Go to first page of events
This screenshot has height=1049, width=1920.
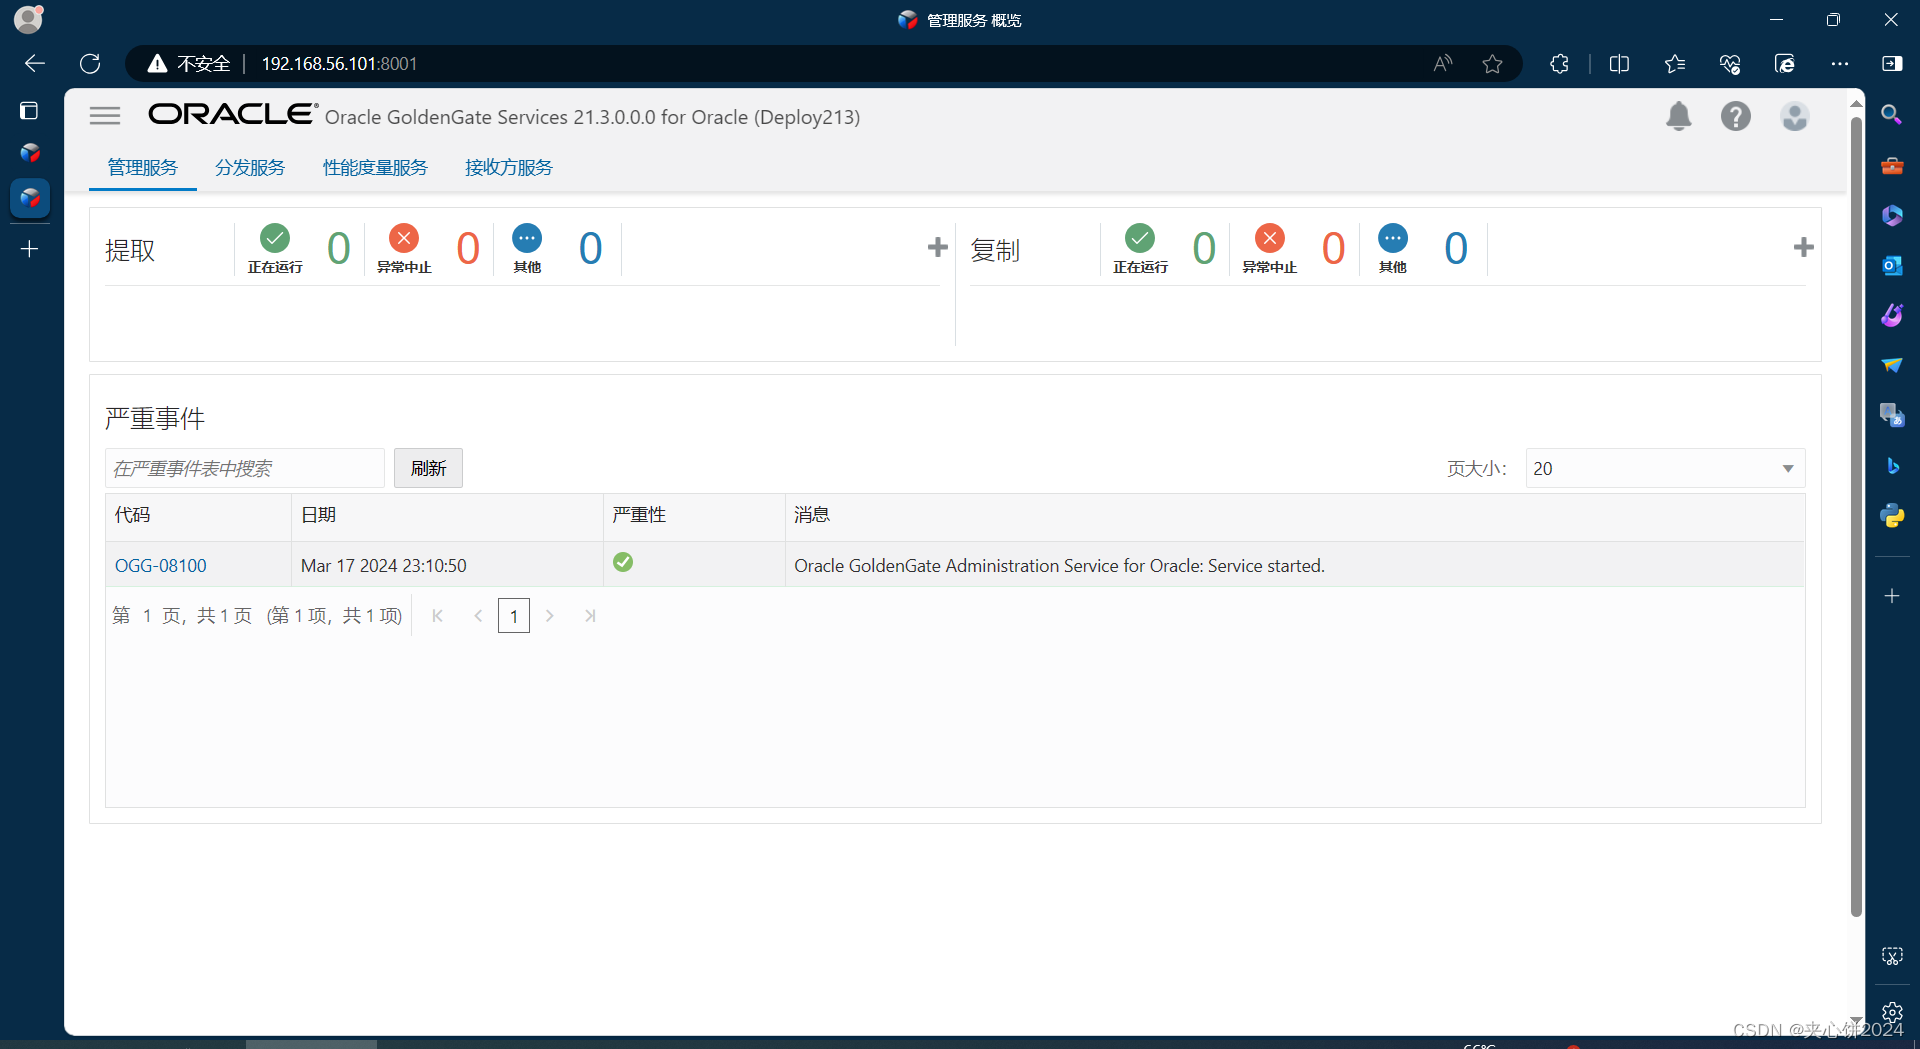pos(437,616)
